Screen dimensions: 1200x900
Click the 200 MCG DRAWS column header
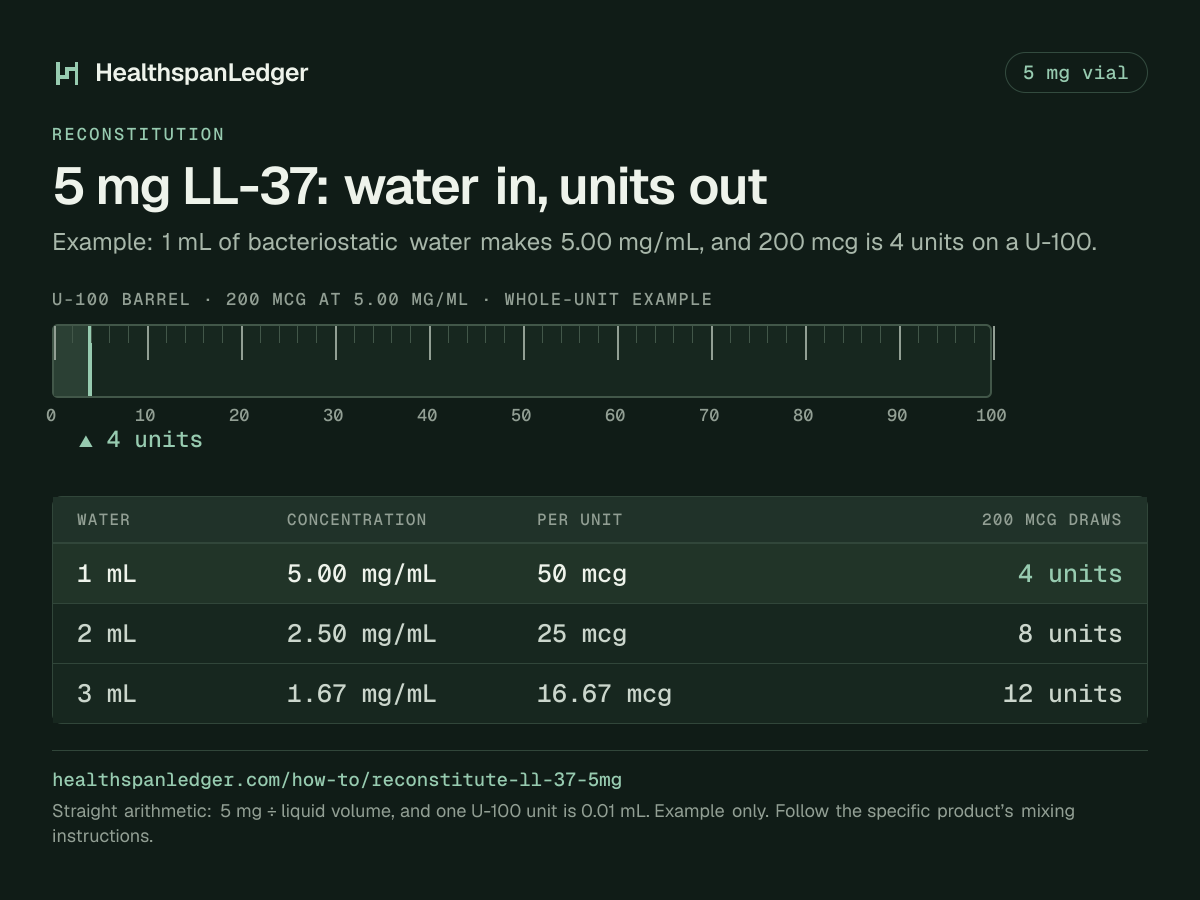[1052, 520]
